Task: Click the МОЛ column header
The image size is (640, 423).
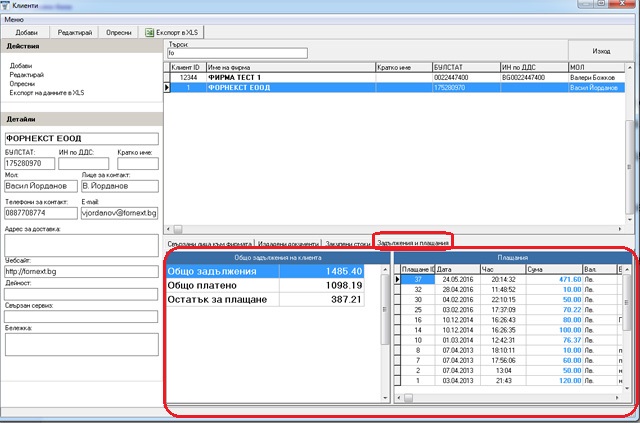Action: [x=596, y=67]
